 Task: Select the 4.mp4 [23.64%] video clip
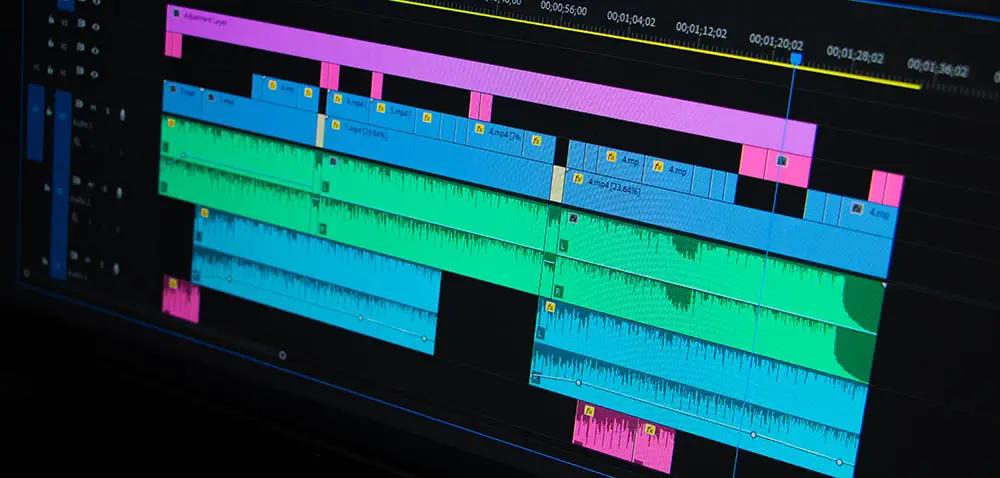[x=727, y=220]
